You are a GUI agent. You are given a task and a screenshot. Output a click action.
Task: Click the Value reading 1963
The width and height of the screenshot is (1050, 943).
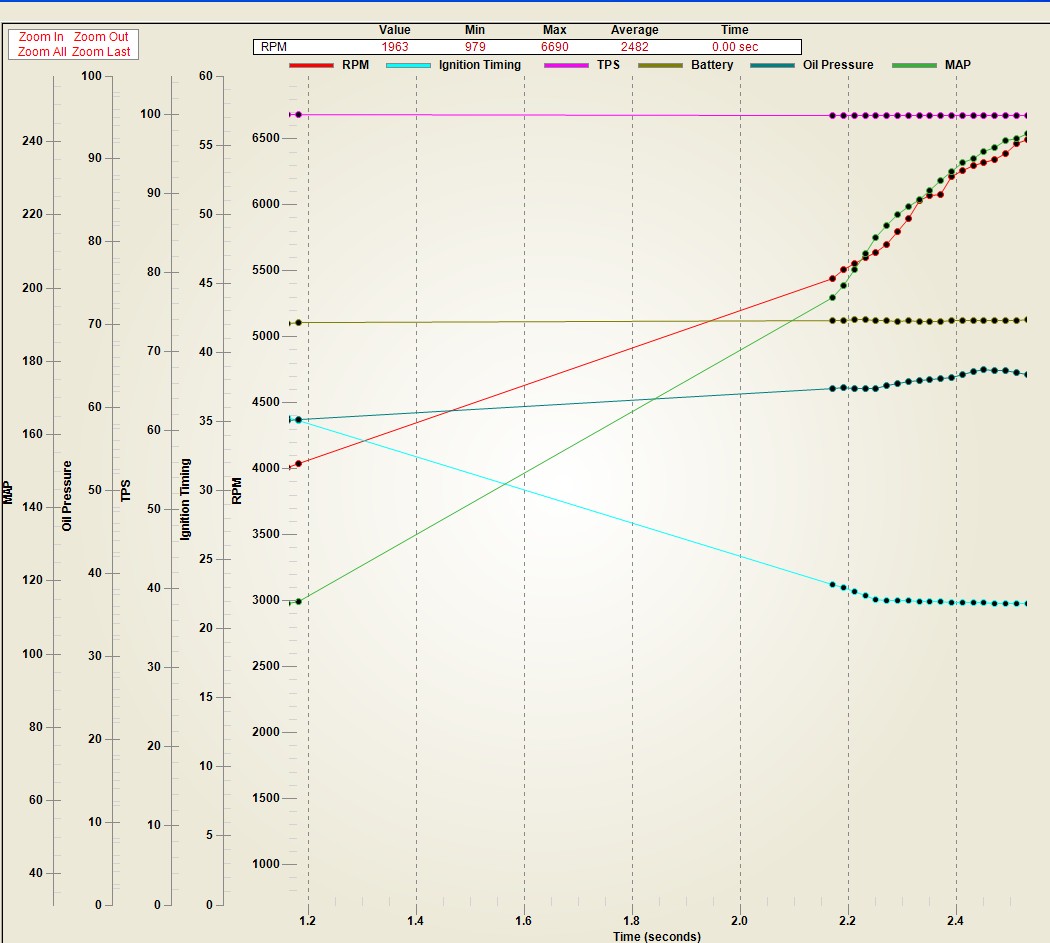[x=394, y=47]
